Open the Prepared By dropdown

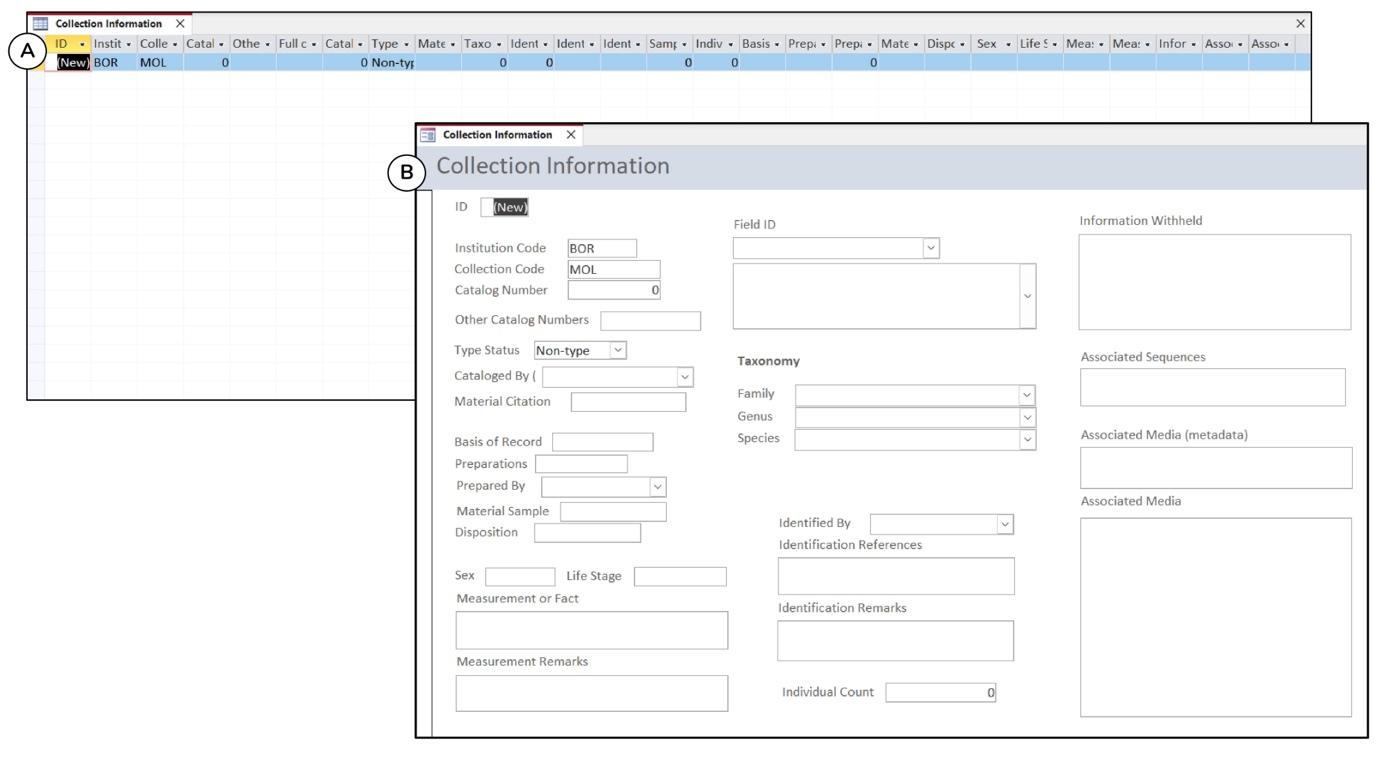(657, 487)
